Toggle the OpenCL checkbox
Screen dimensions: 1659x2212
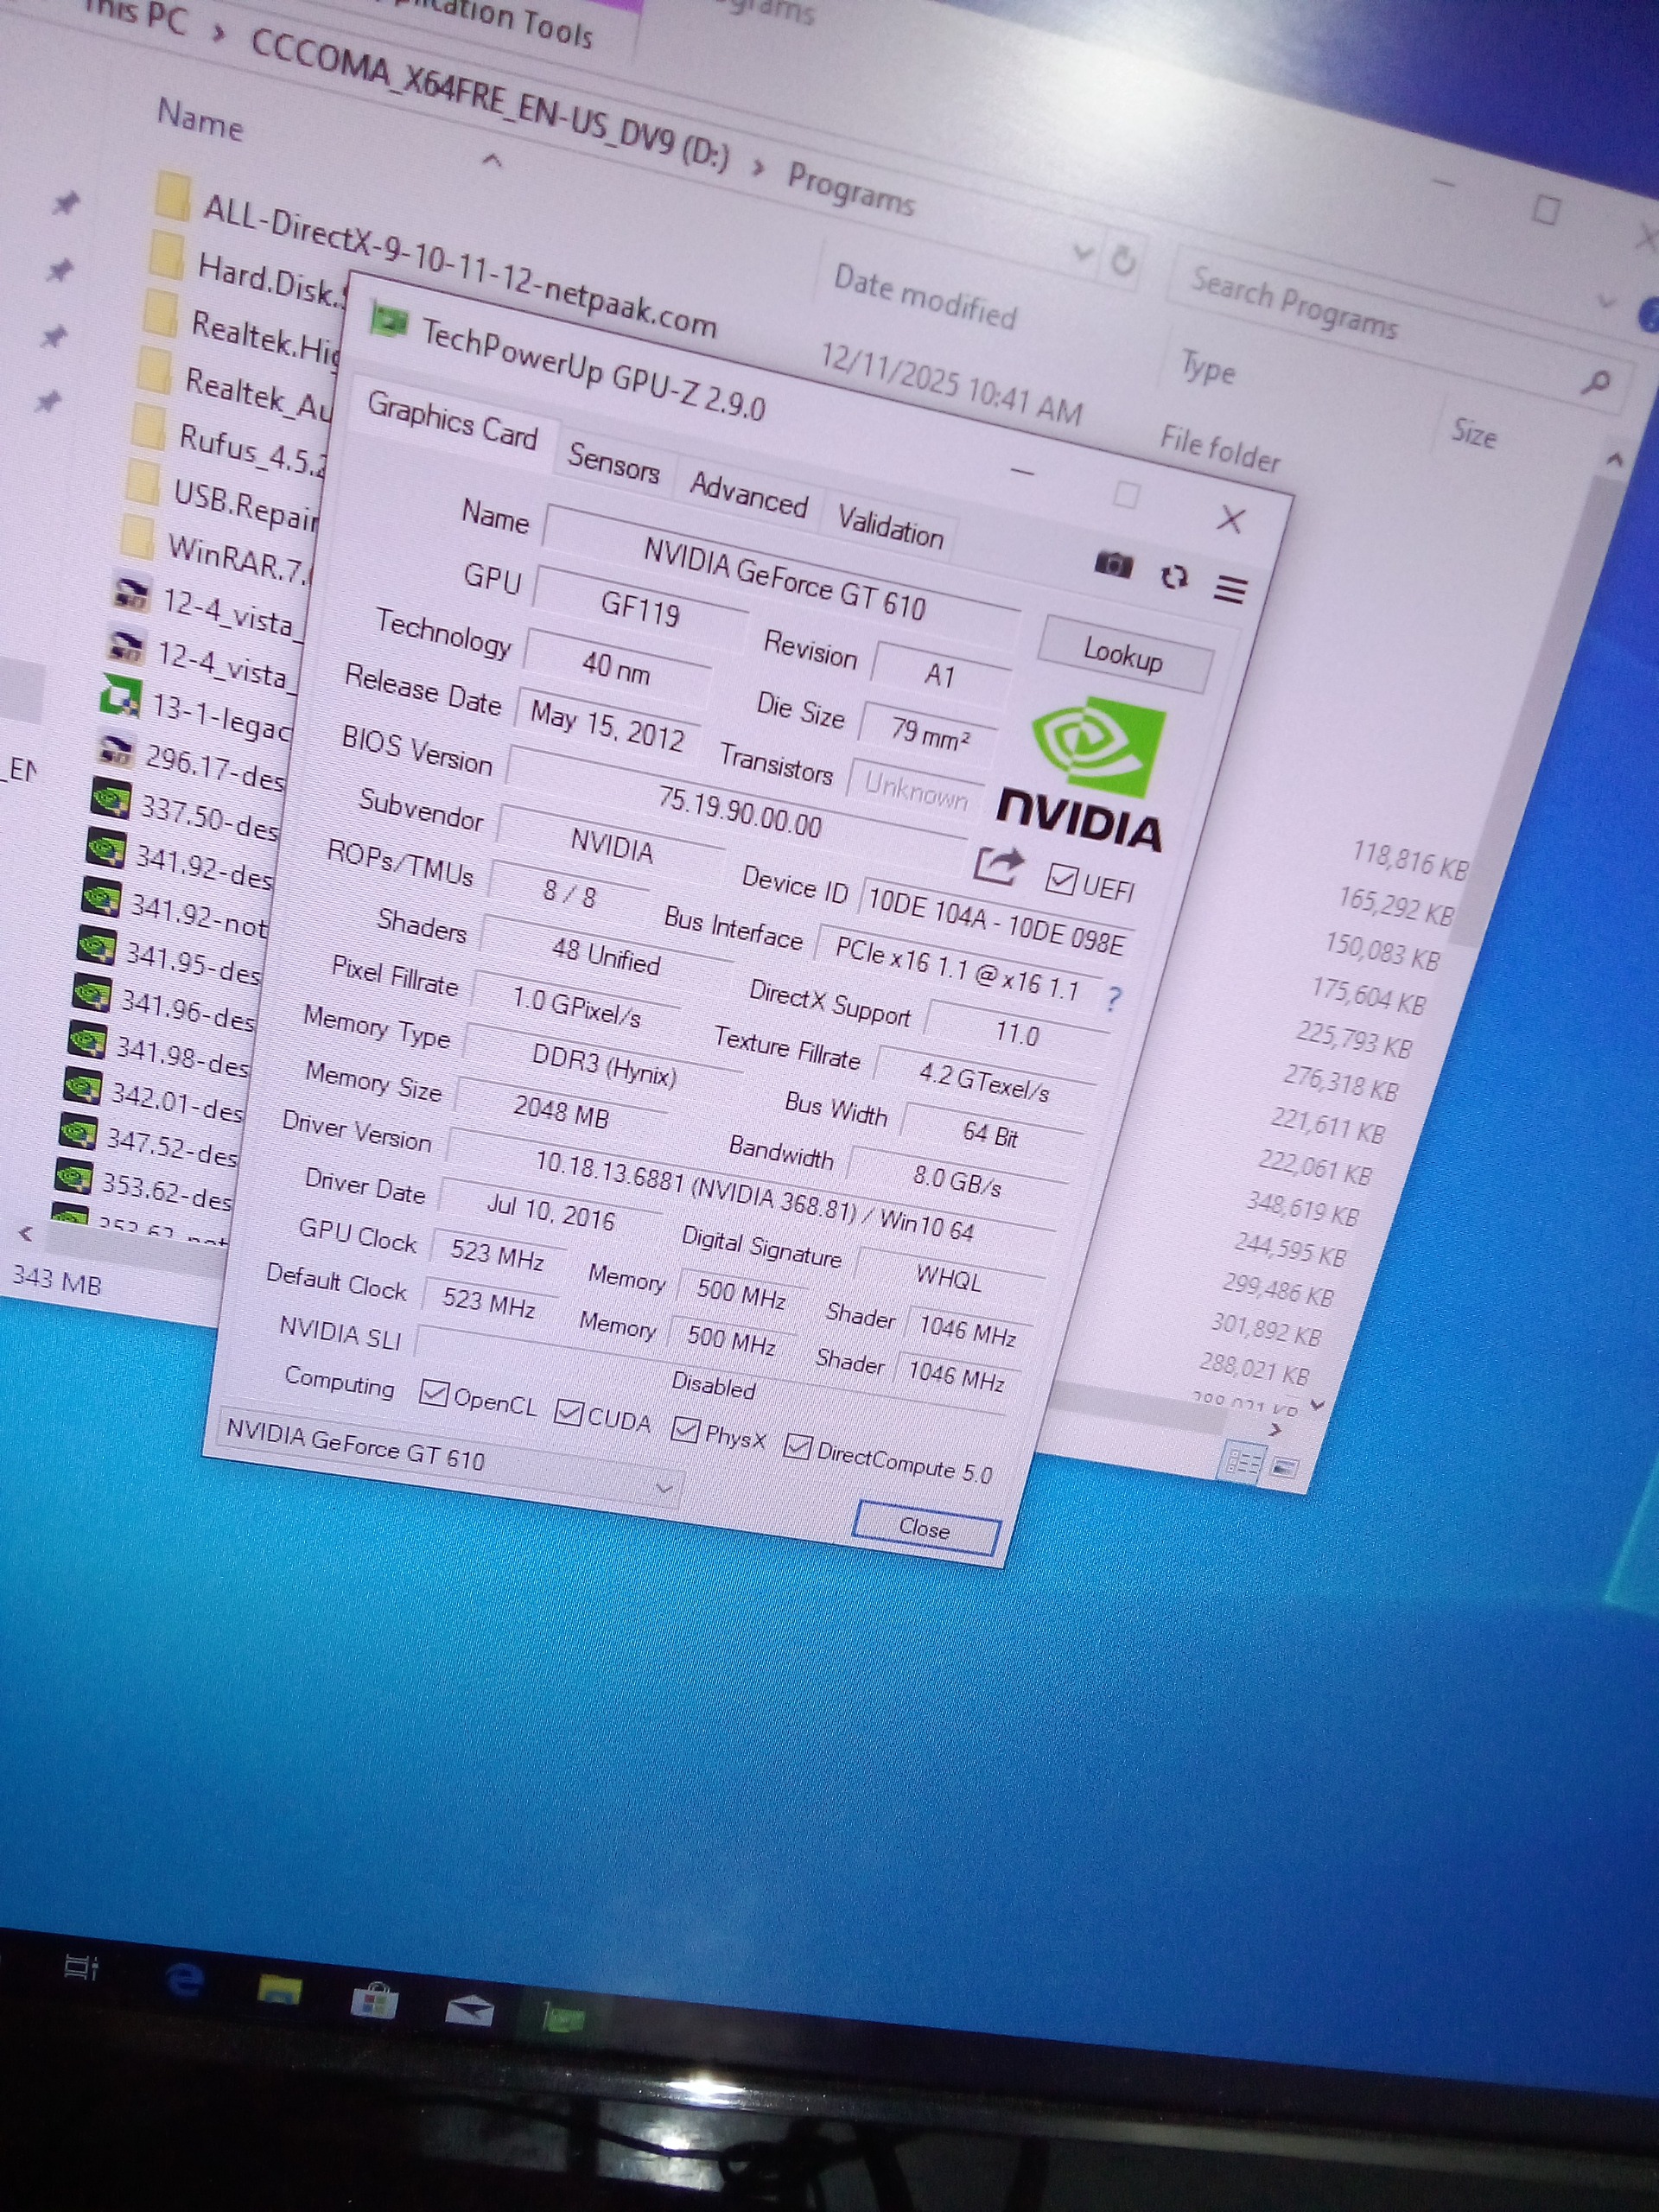[x=434, y=1392]
